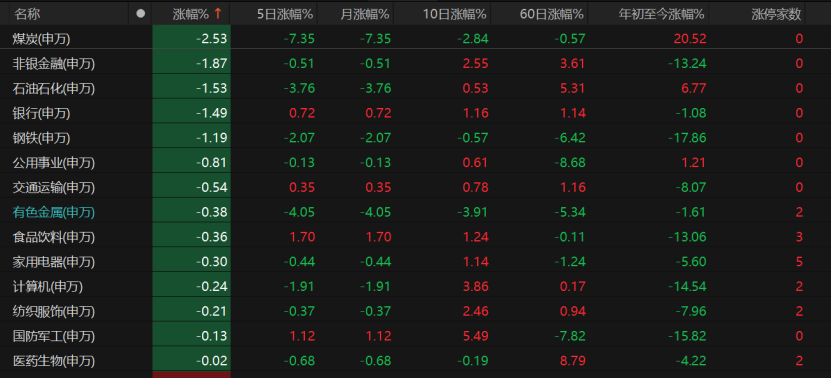Click 银行 10-day value 1.16
The image size is (831, 378).
475,113
